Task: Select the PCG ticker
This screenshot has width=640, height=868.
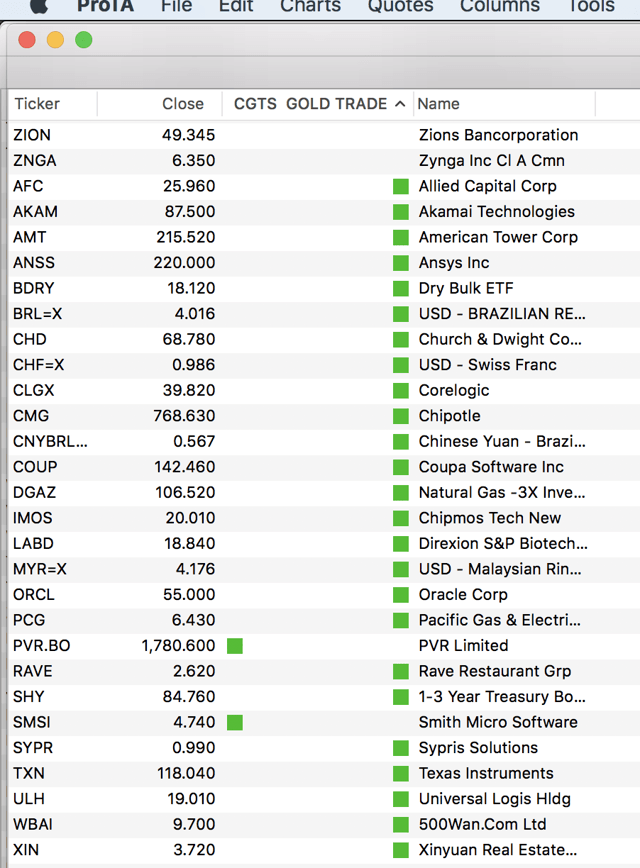Action: [29, 620]
